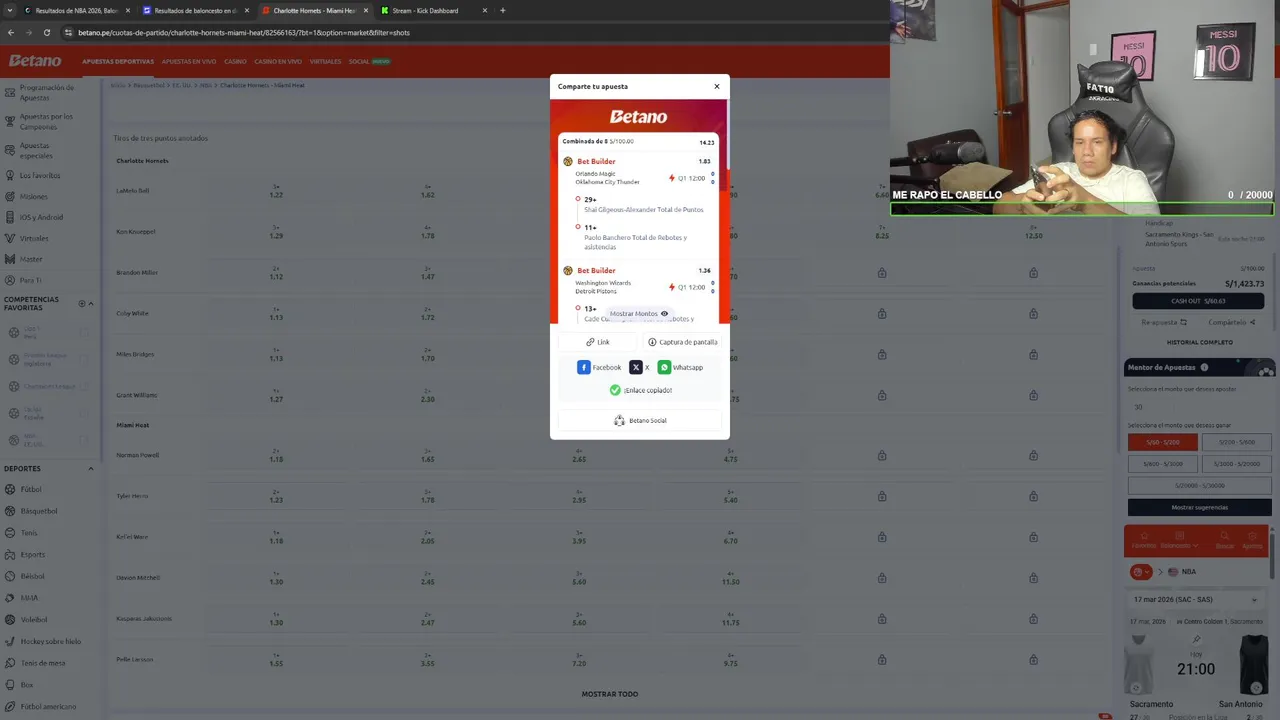Toggle Mostrar Montos eye visibility
1280x720 pixels.
click(x=664, y=313)
